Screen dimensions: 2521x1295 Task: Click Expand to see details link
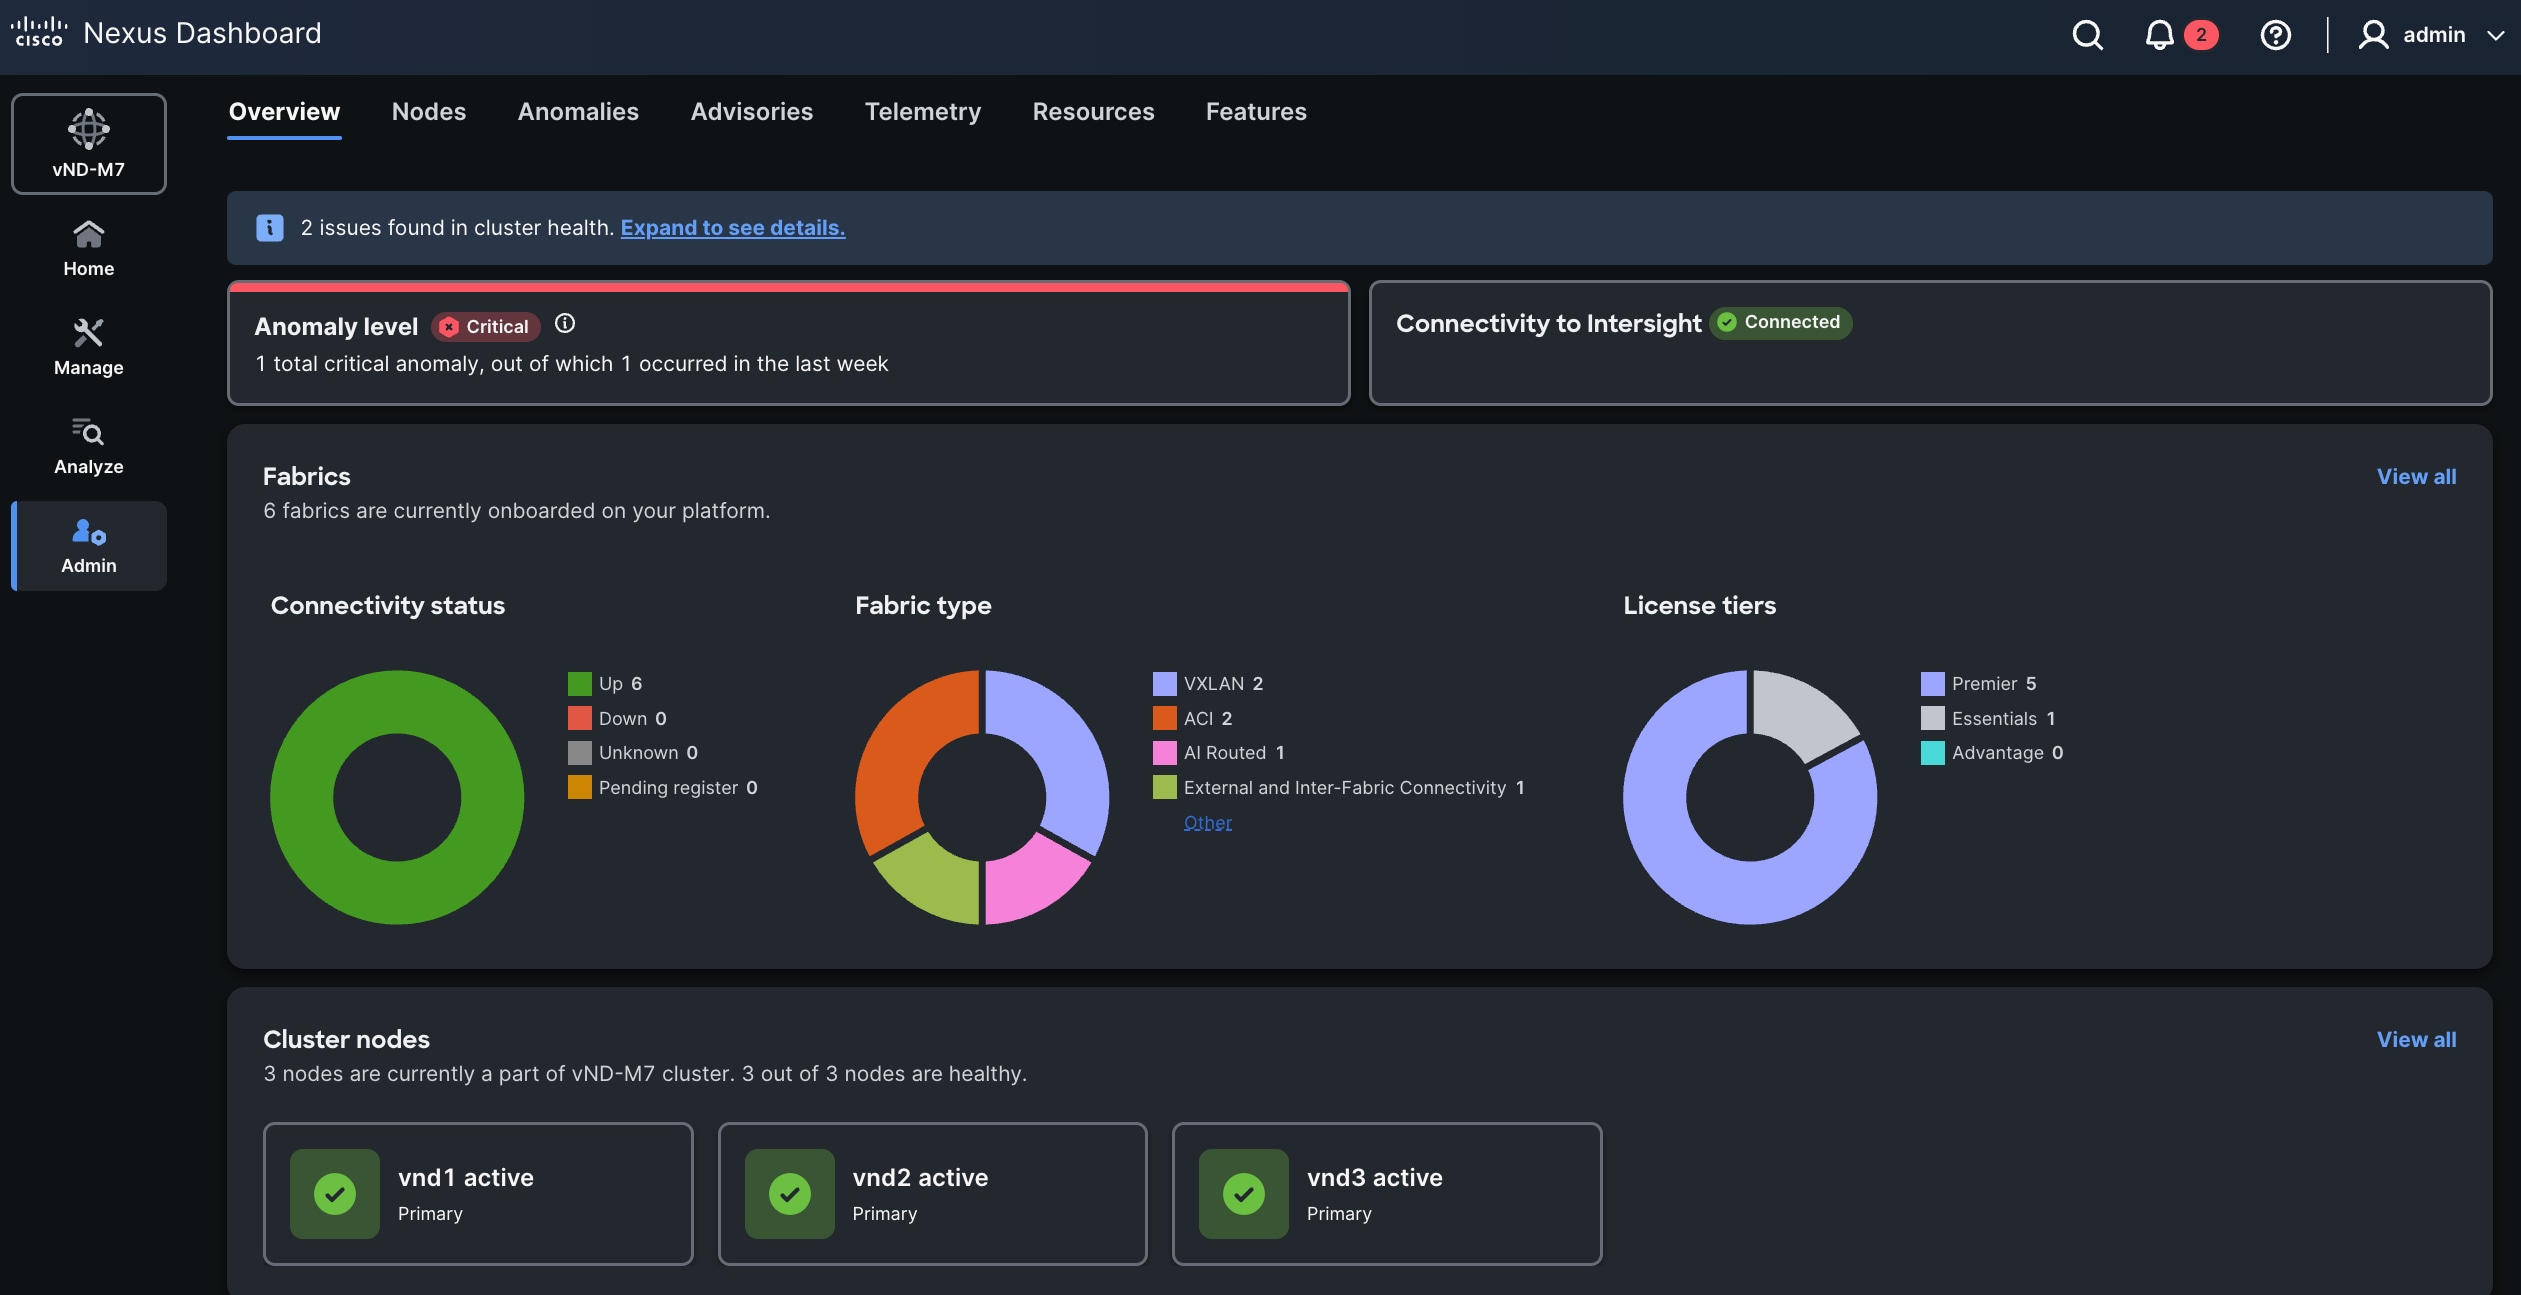pyautogui.click(x=733, y=228)
